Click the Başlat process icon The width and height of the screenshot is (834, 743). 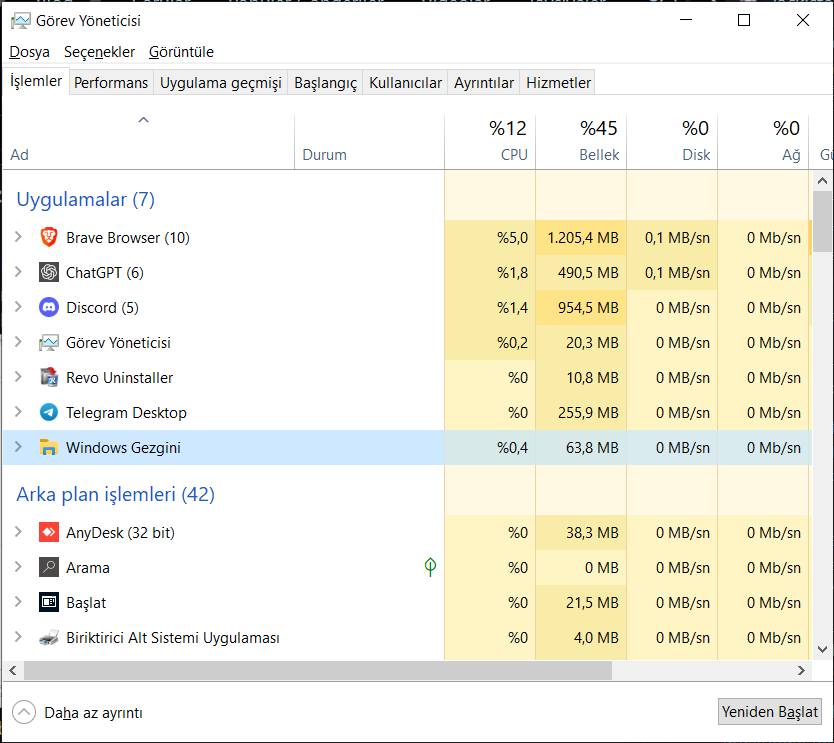tap(49, 602)
